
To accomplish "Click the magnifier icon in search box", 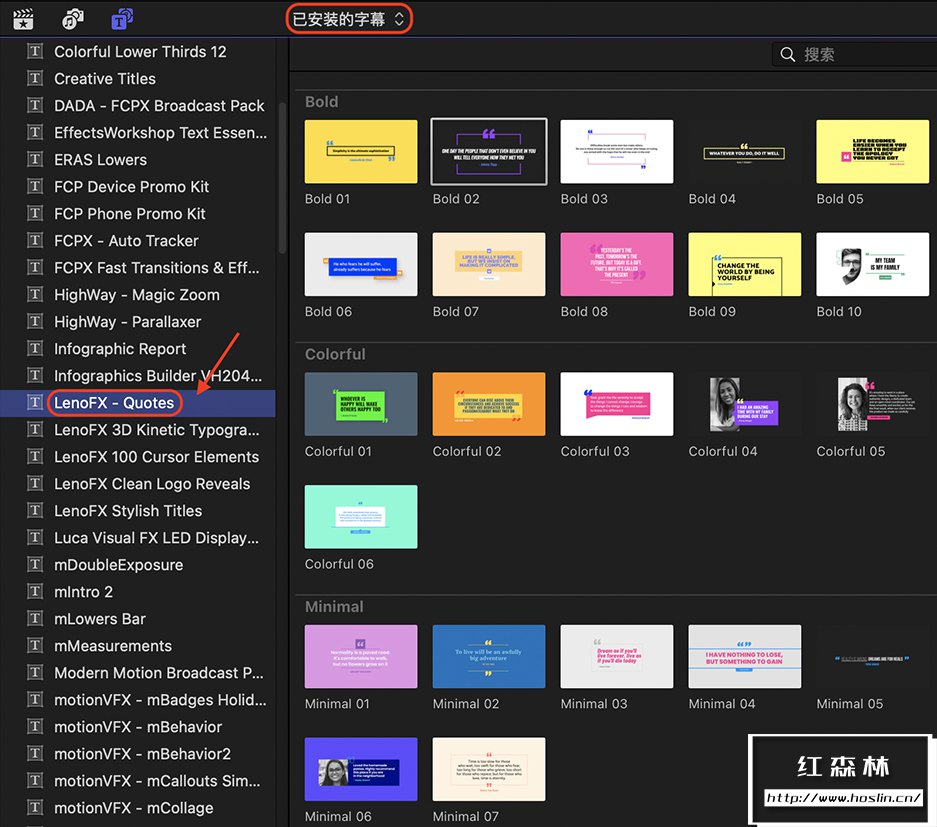I will pyautogui.click(x=788, y=54).
